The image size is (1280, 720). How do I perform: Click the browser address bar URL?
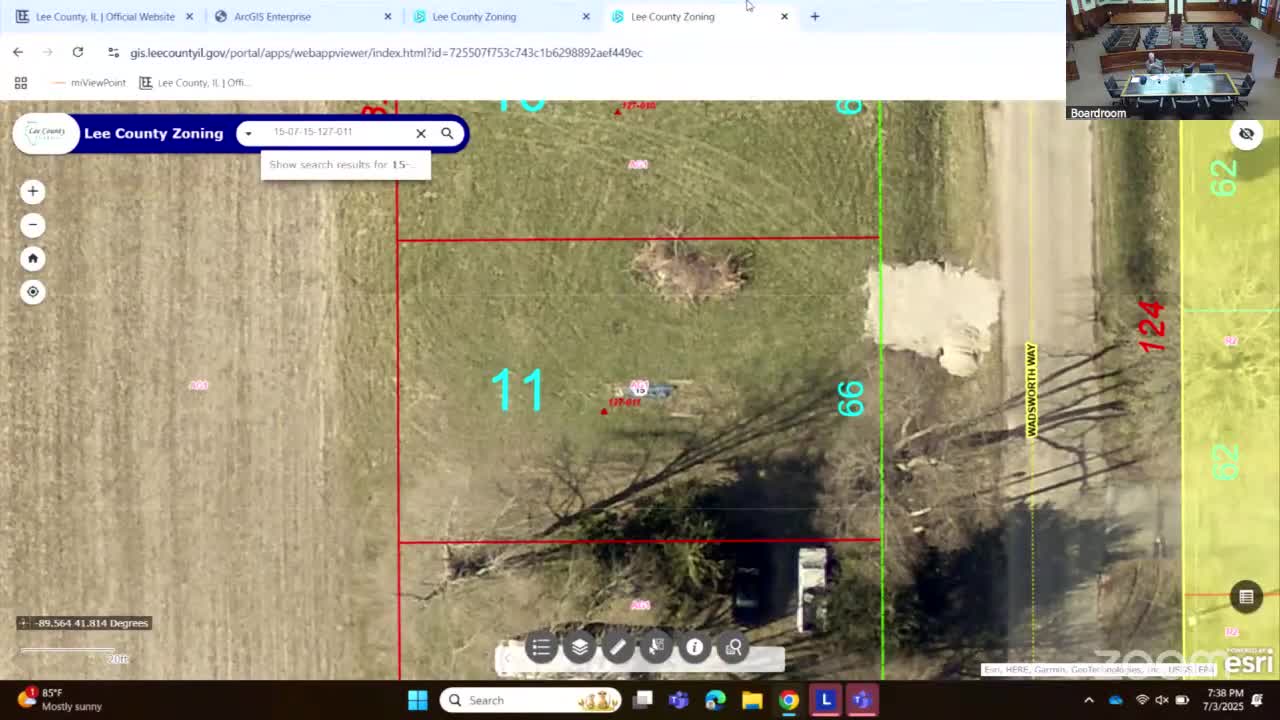386,52
